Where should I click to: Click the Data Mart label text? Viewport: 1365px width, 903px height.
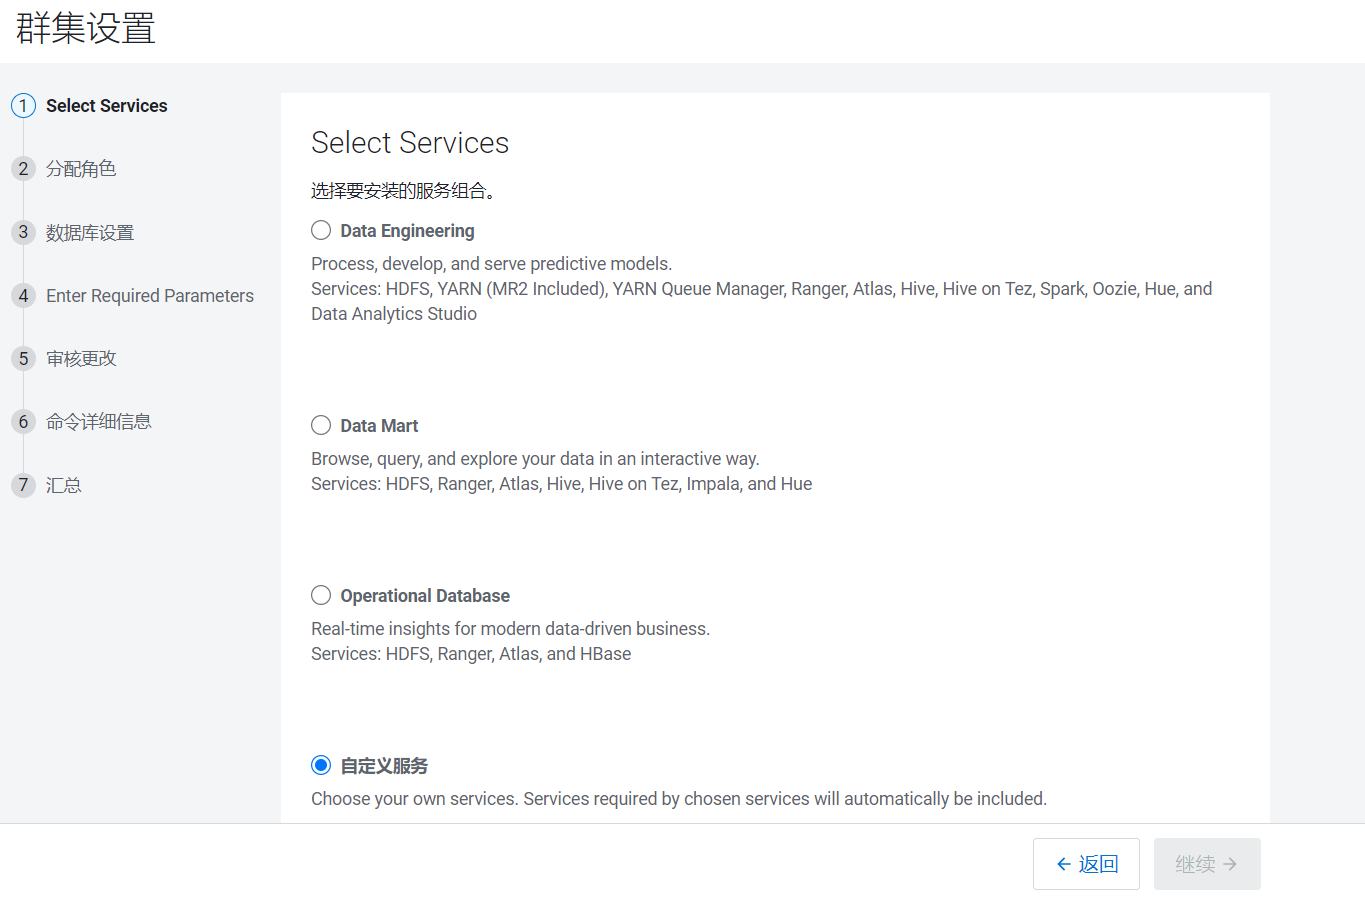click(x=379, y=426)
